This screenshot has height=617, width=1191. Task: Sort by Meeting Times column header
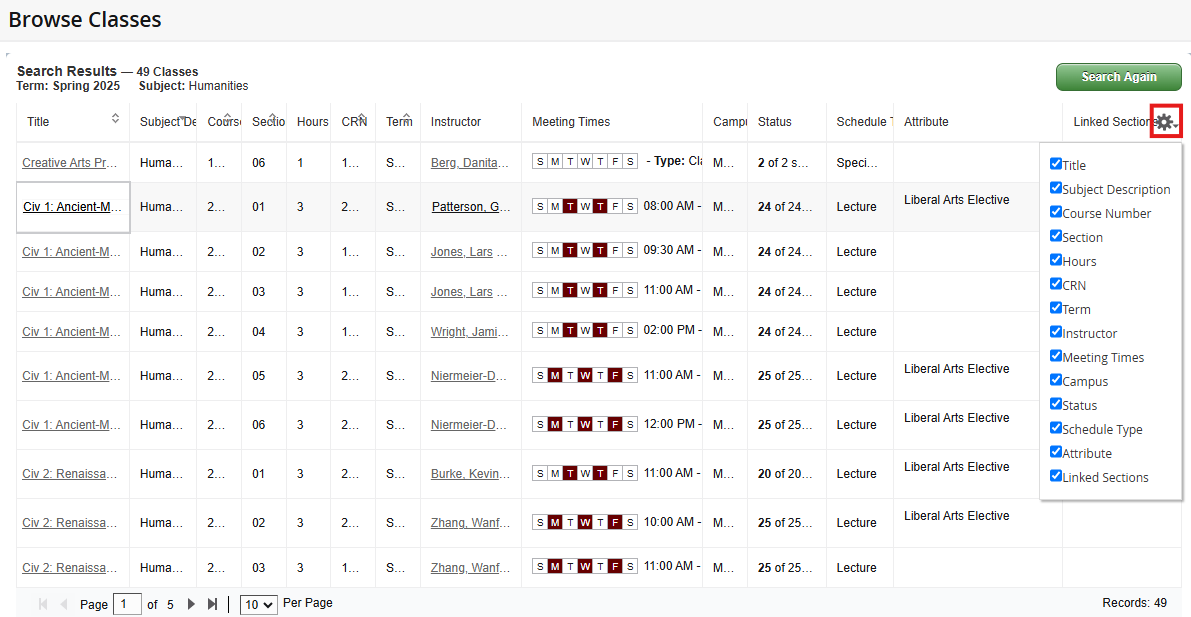coord(570,122)
